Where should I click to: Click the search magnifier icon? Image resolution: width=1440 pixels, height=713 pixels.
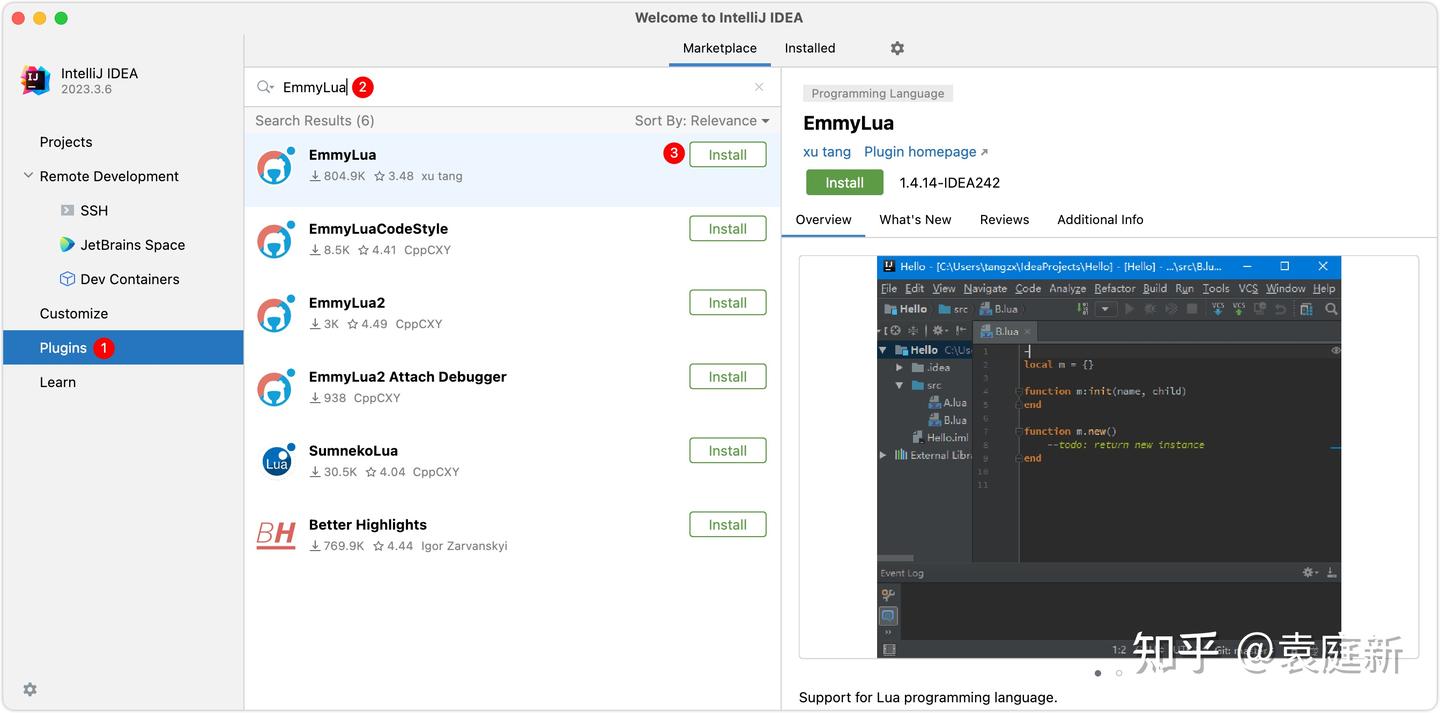(265, 87)
